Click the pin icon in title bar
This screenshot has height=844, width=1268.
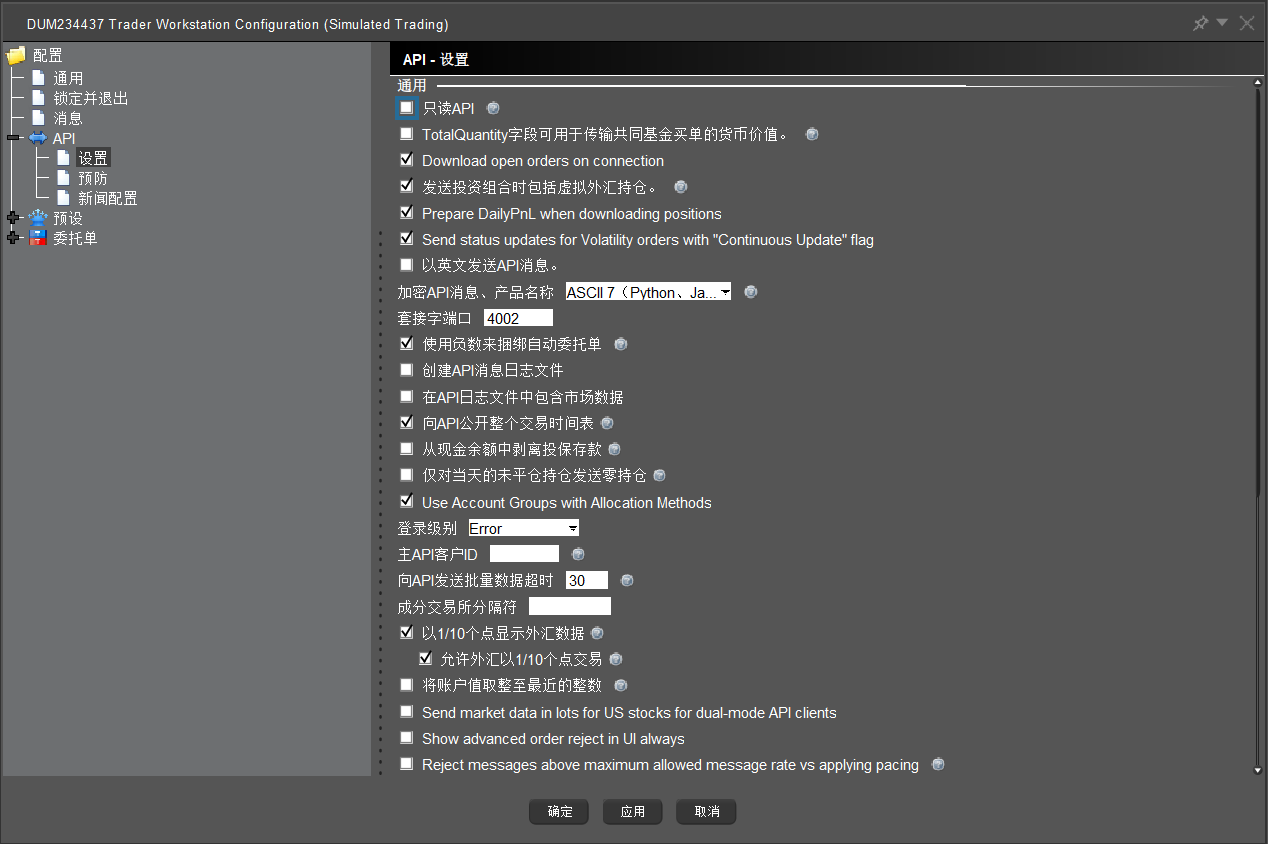pos(1200,24)
